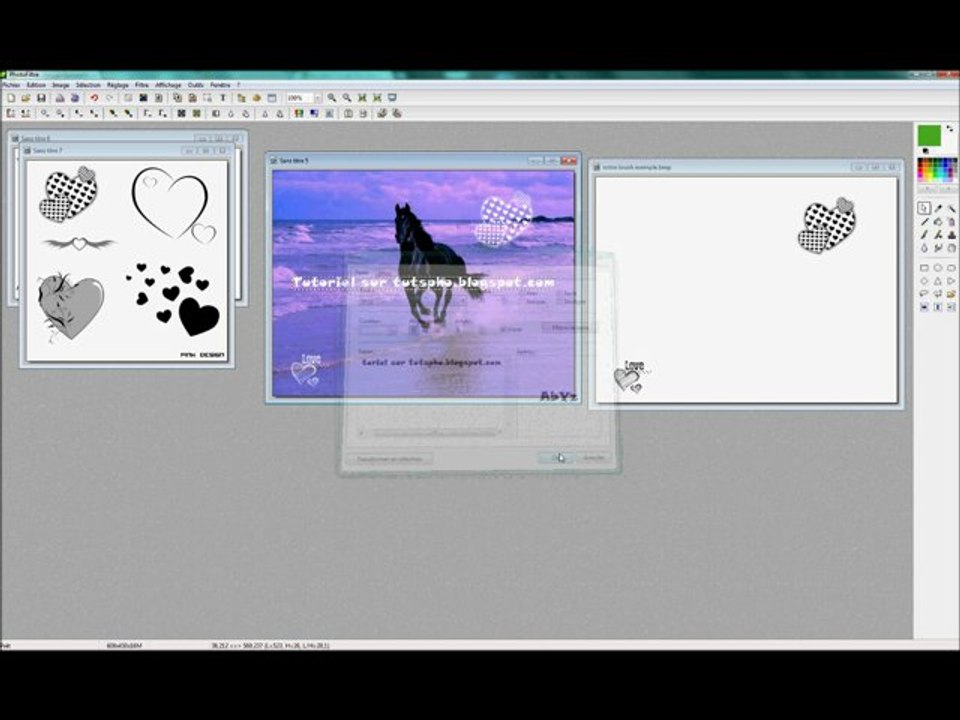Viewport: 960px width, 720px height.
Task: Undo the last action with the red arrow
Action: [94, 98]
